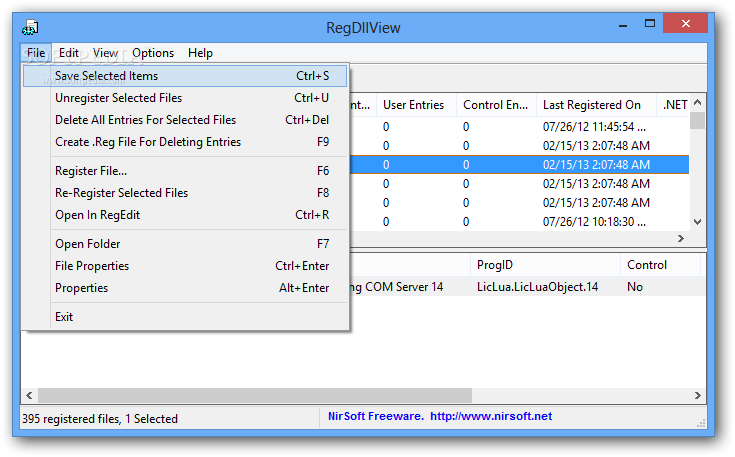Choose Open Folder from menu

pos(185,244)
